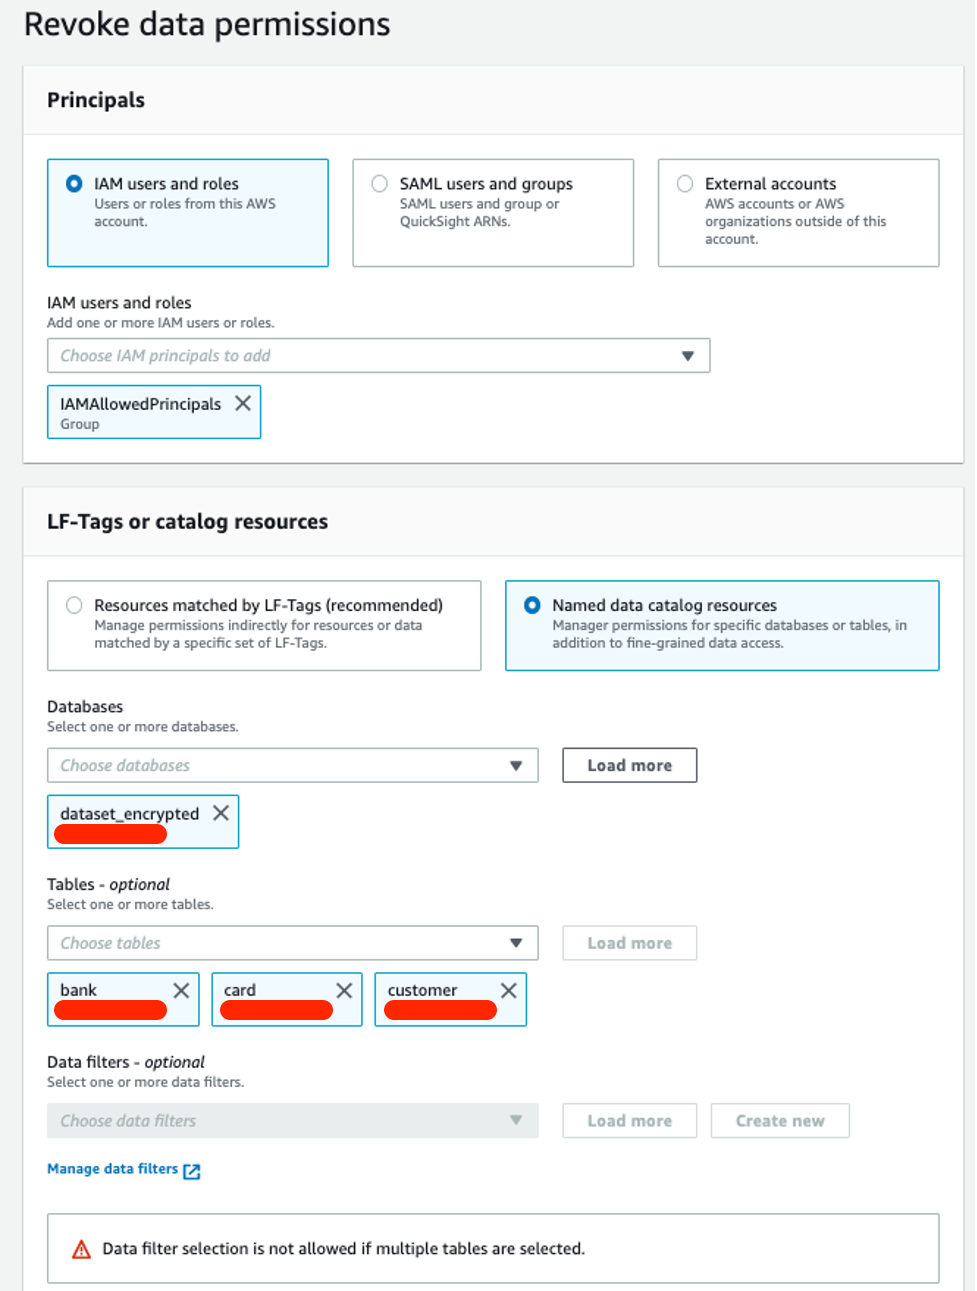This screenshot has height=1291, width=977.
Task: Open the Choose IAM principals dropdown
Action: pyautogui.click(x=378, y=356)
